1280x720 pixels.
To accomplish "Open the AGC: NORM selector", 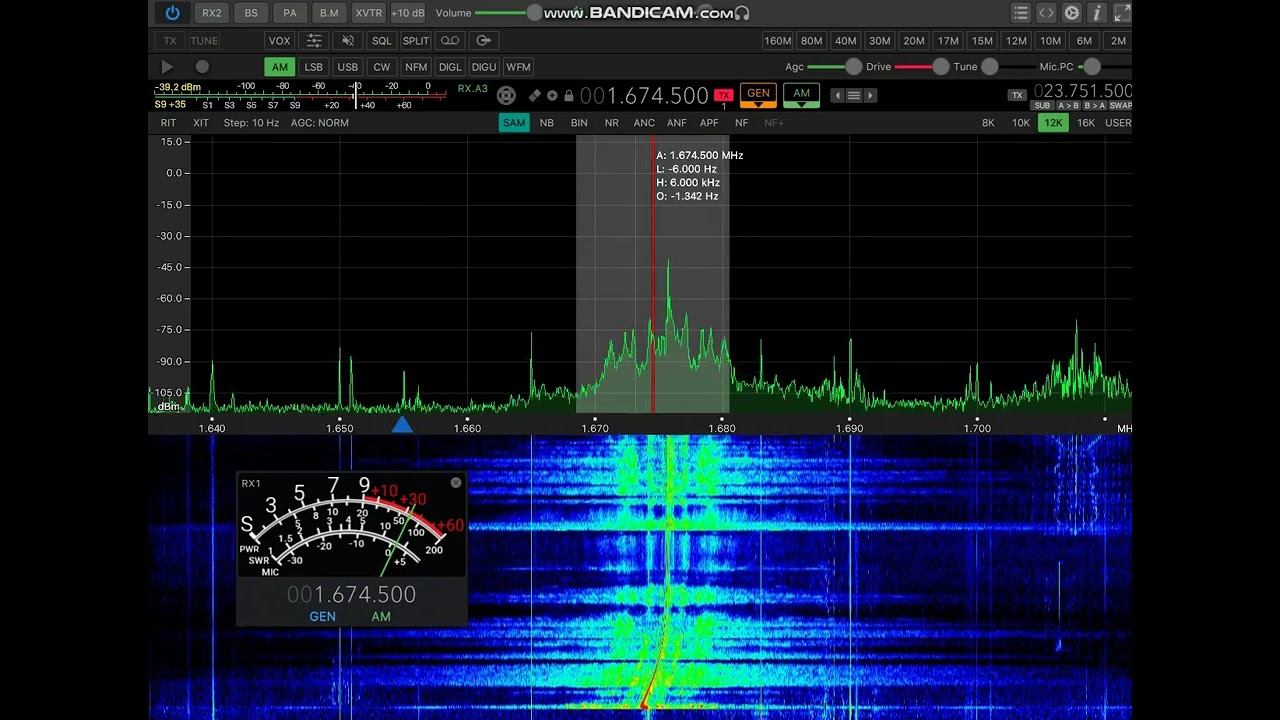I will click(320, 123).
